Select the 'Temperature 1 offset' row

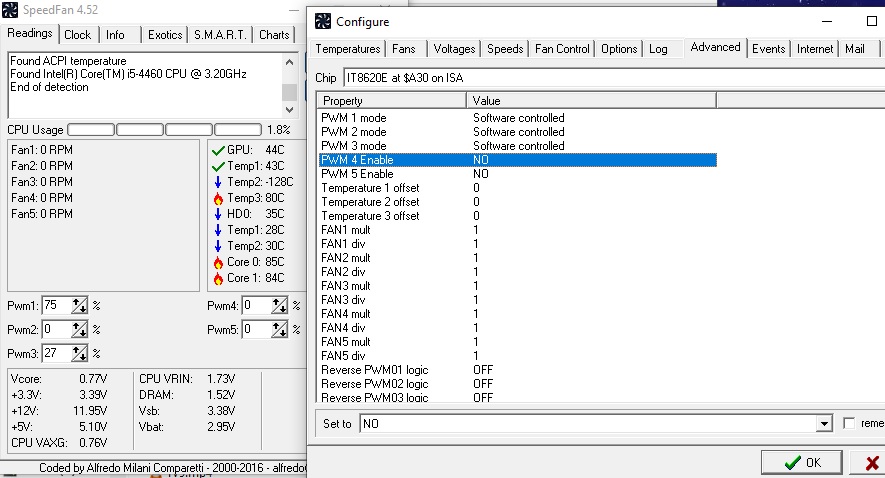(518, 188)
